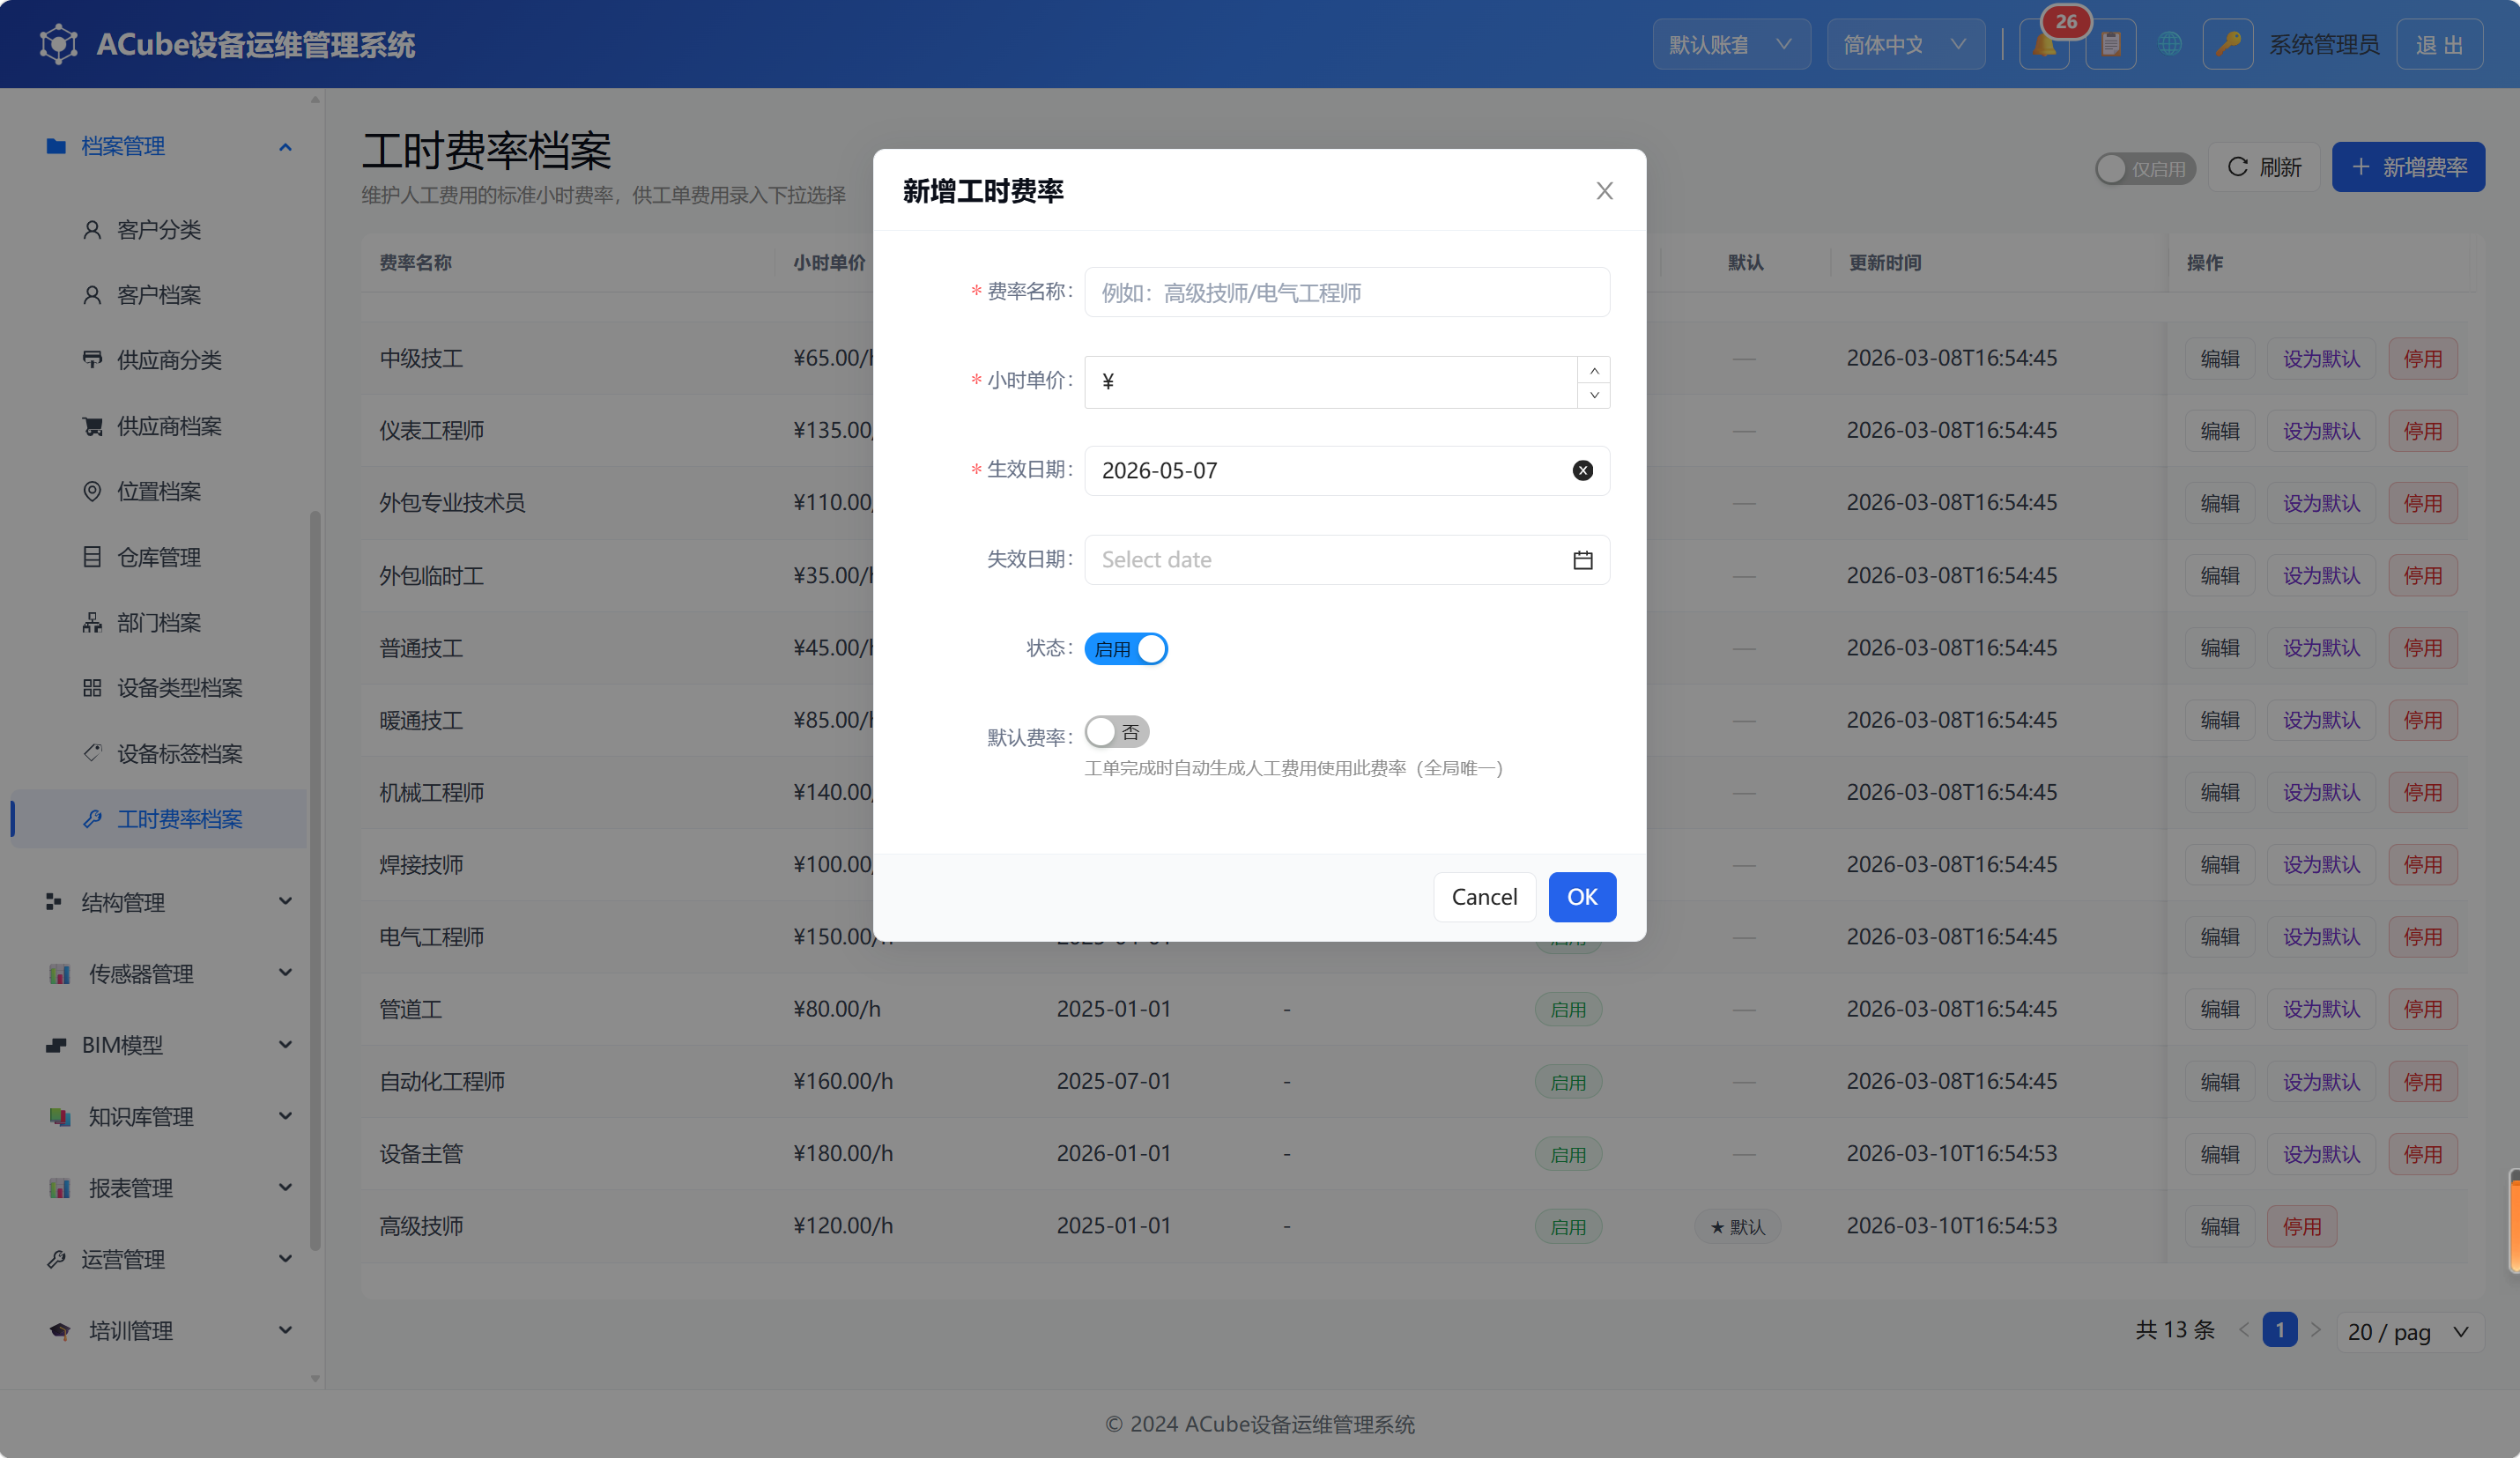Viewport: 2520px width, 1458px height.
Task: Open the 20 / page size dropdown
Action: [x=2410, y=1332]
